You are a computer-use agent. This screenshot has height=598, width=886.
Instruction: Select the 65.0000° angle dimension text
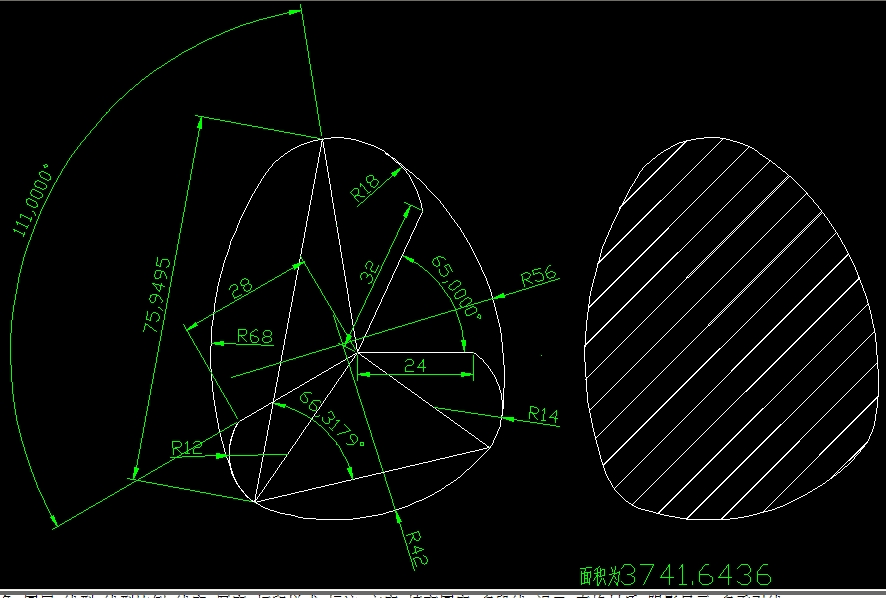click(x=458, y=287)
